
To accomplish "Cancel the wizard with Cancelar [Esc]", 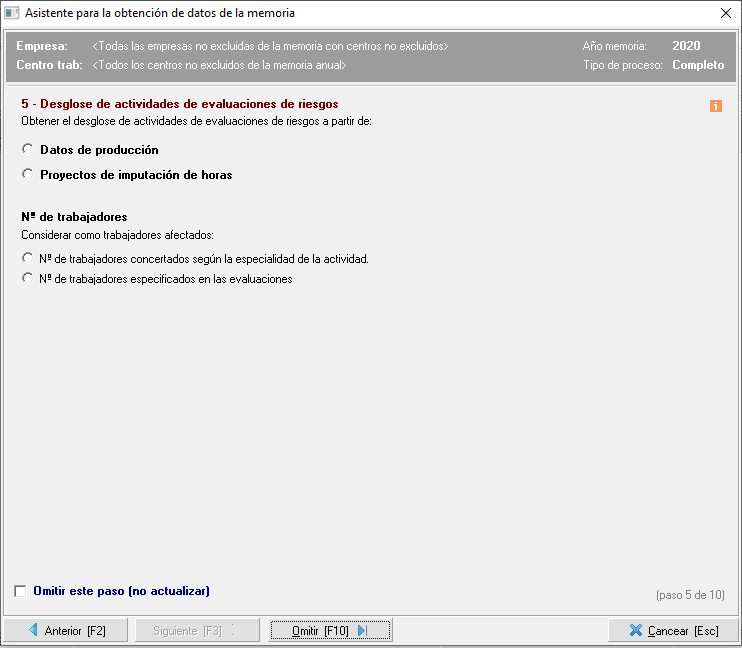I will tap(674, 631).
